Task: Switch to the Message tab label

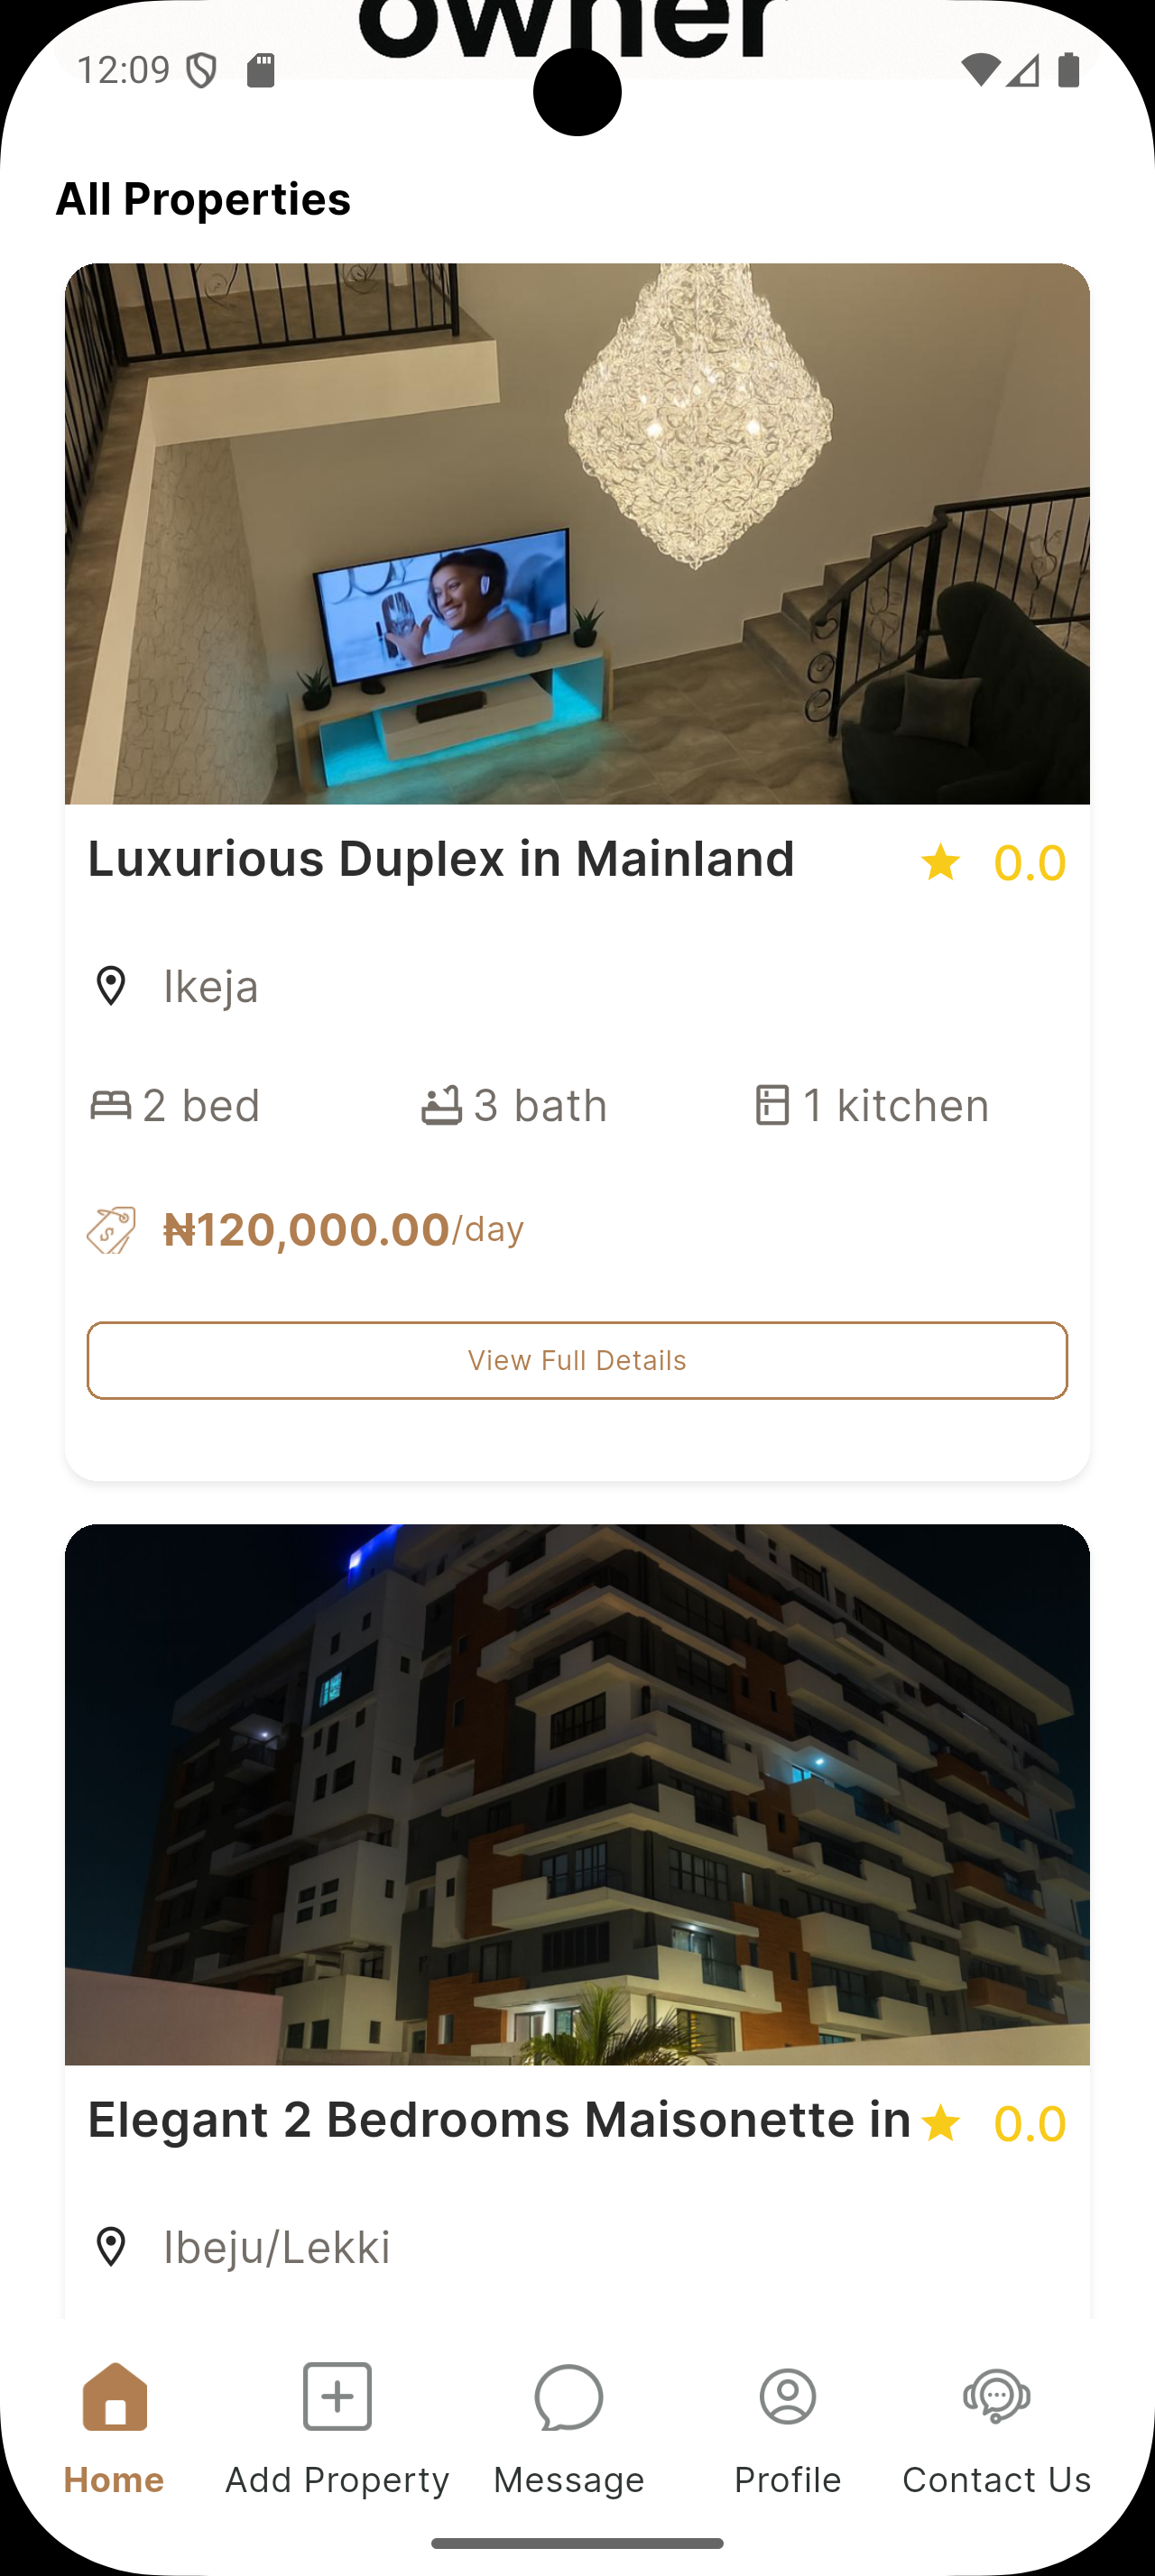Action: pyautogui.click(x=568, y=2480)
